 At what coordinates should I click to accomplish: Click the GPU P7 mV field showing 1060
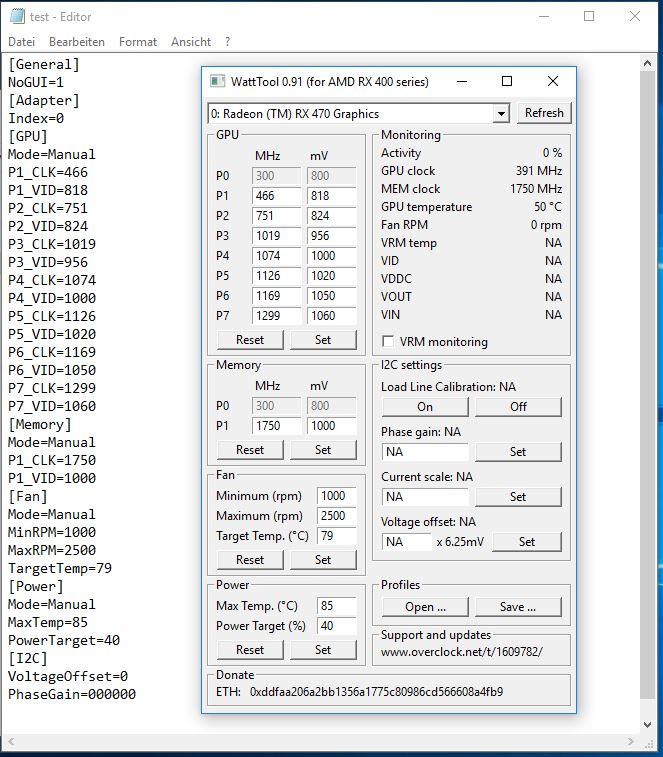331,316
